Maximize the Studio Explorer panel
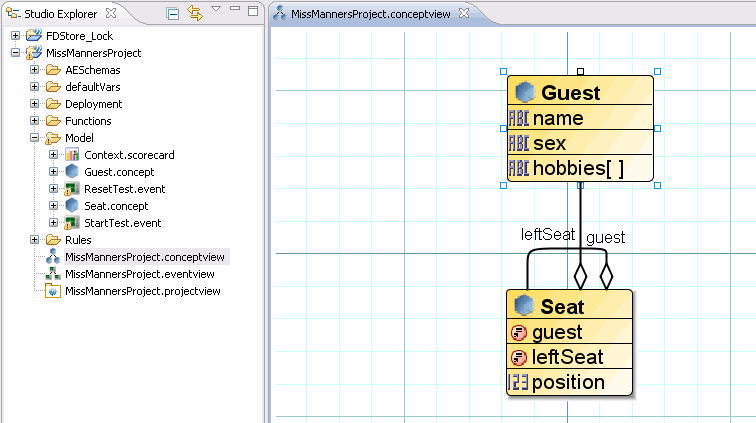The height and width of the screenshot is (423, 756). coord(253,11)
